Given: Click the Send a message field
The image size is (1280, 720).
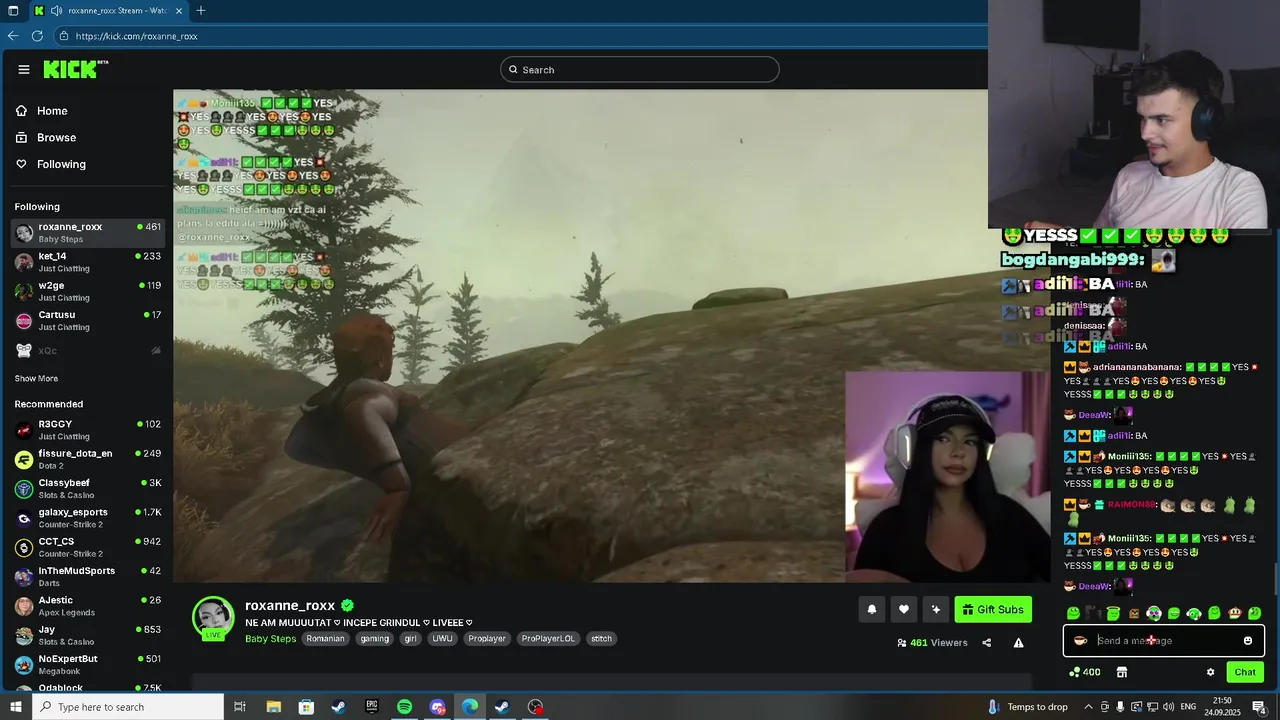Looking at the screenshot, I should [x=1164, y=641].
